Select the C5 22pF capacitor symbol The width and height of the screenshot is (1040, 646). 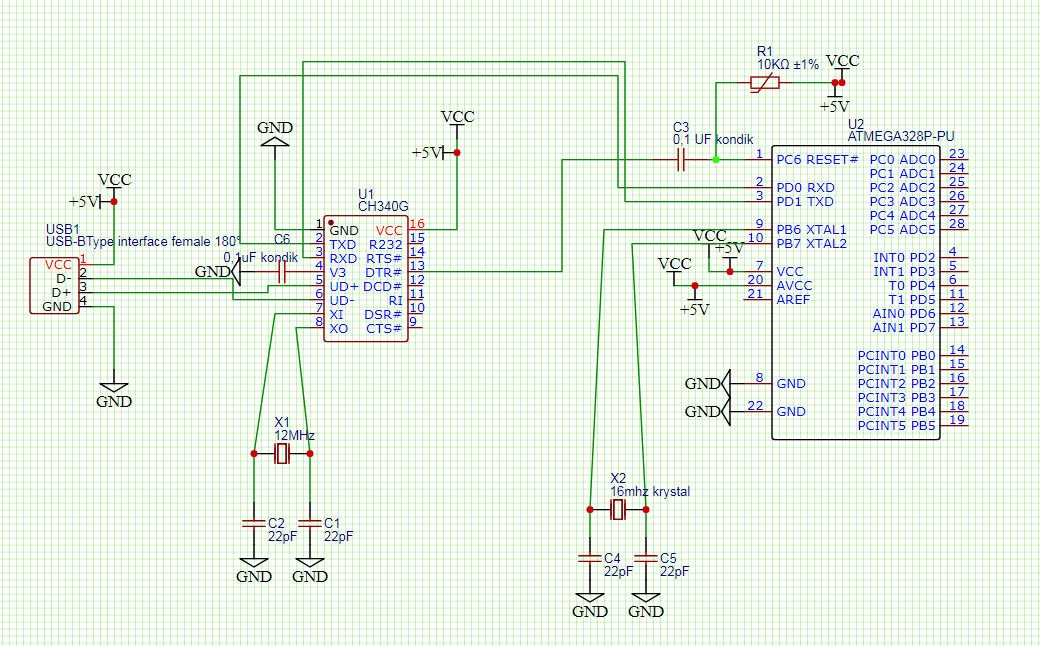(646, 557)
